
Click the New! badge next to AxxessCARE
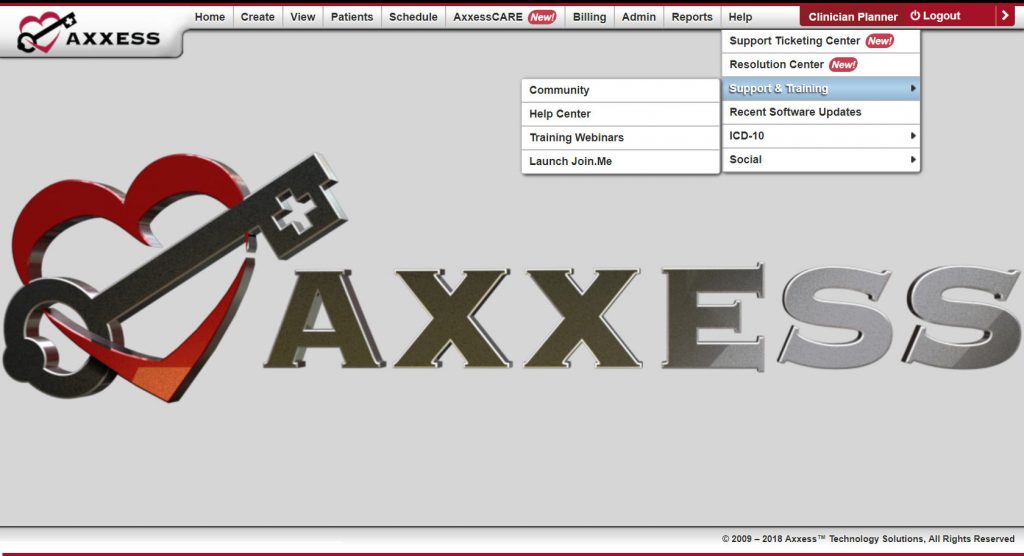542,17
